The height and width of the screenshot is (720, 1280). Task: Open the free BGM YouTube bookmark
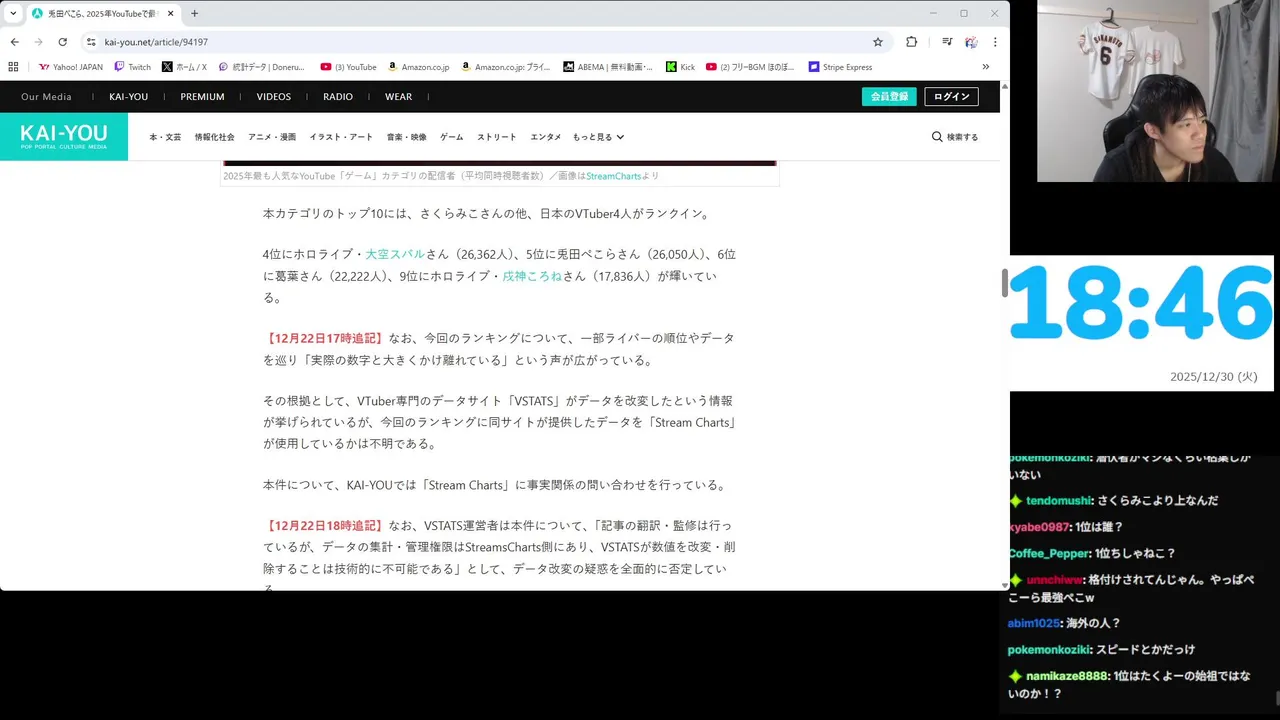click(750, 67)
